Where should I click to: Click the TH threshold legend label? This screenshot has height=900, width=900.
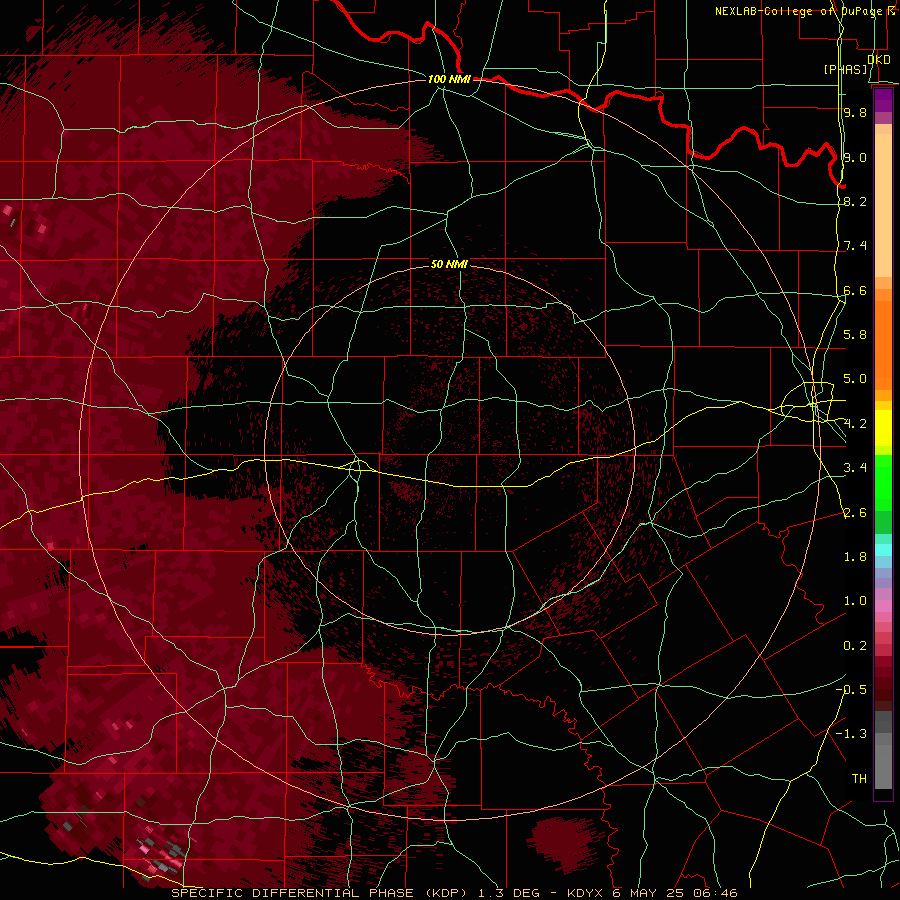[859, 779]
